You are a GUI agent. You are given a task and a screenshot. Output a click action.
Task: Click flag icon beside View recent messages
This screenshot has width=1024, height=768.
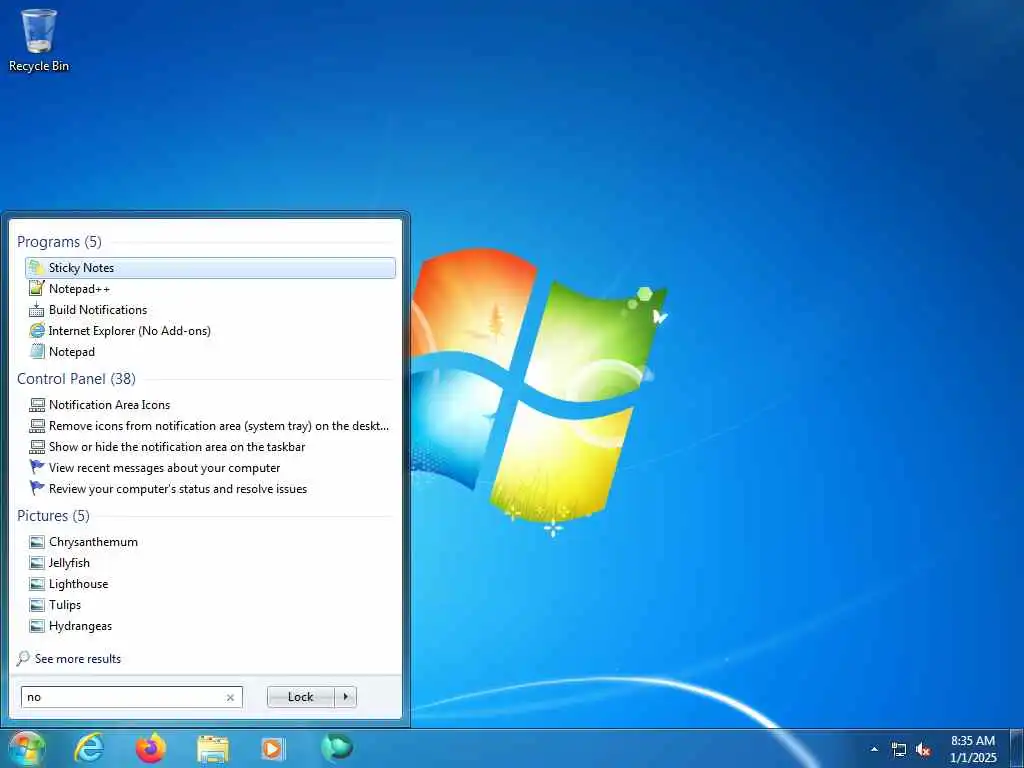point(37,468)
